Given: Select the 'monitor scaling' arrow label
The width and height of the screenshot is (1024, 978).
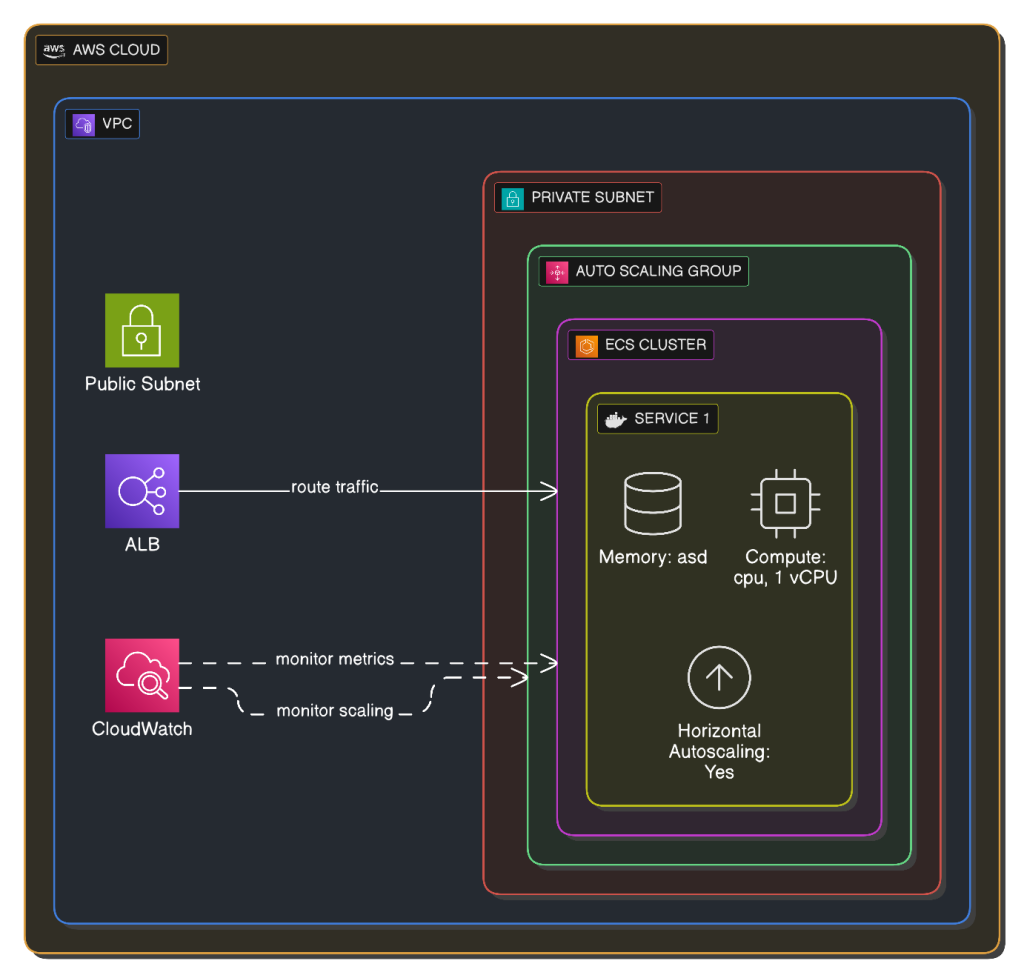Looking at the screenshot, I should (x=335, y=711).
